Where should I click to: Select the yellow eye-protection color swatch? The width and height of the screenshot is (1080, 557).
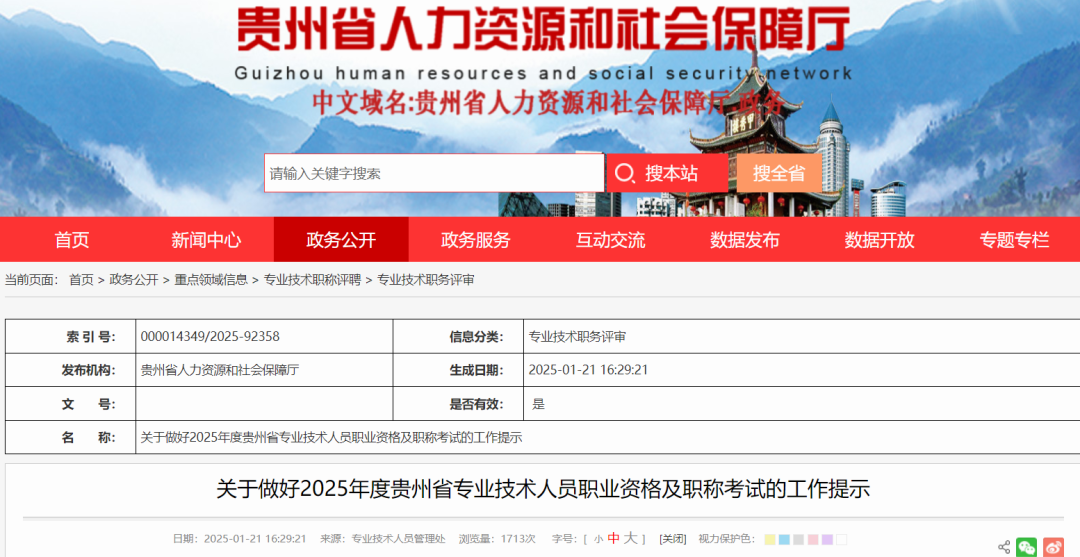coord(770,540)
